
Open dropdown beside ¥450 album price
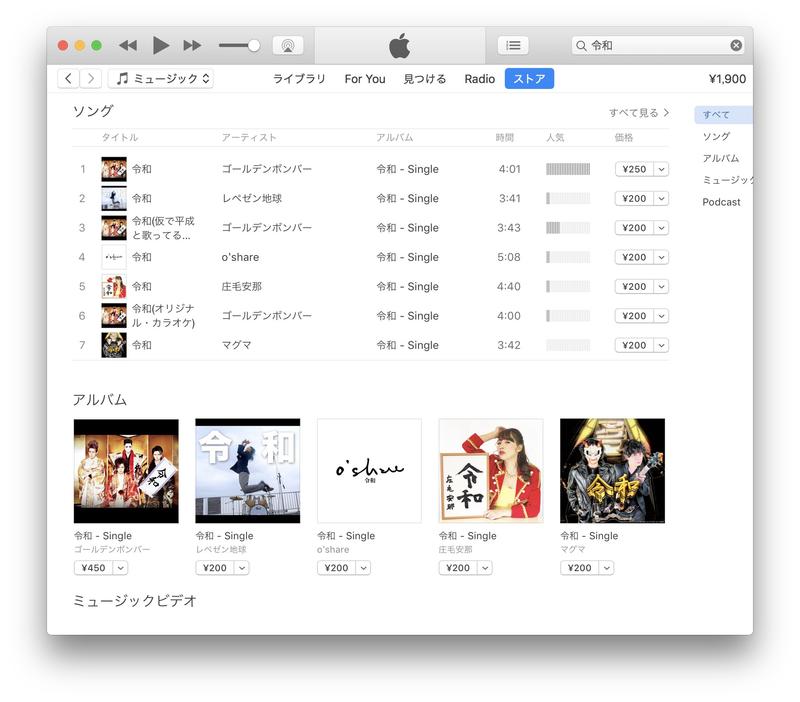point(120,568)
